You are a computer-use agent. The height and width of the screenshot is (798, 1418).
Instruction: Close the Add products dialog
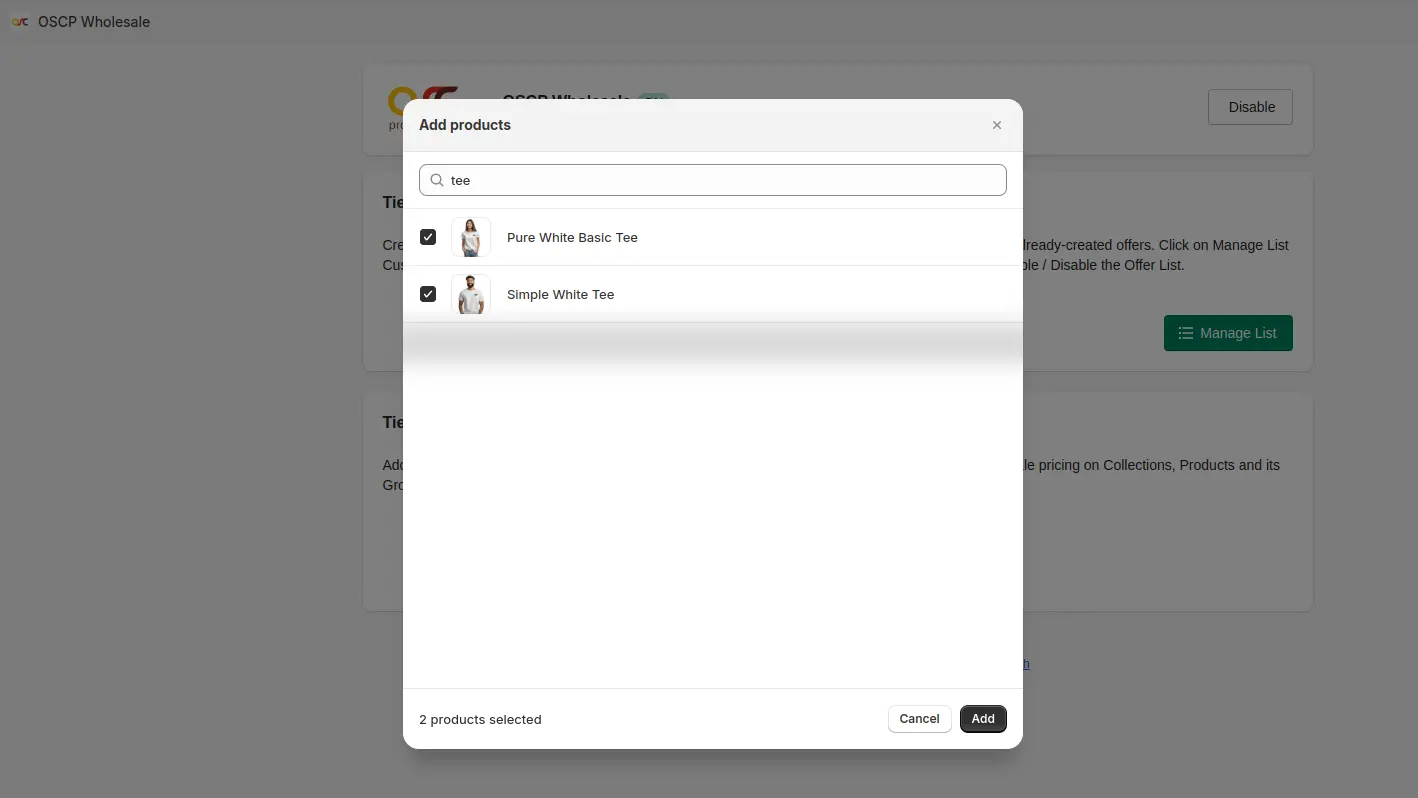996,125
